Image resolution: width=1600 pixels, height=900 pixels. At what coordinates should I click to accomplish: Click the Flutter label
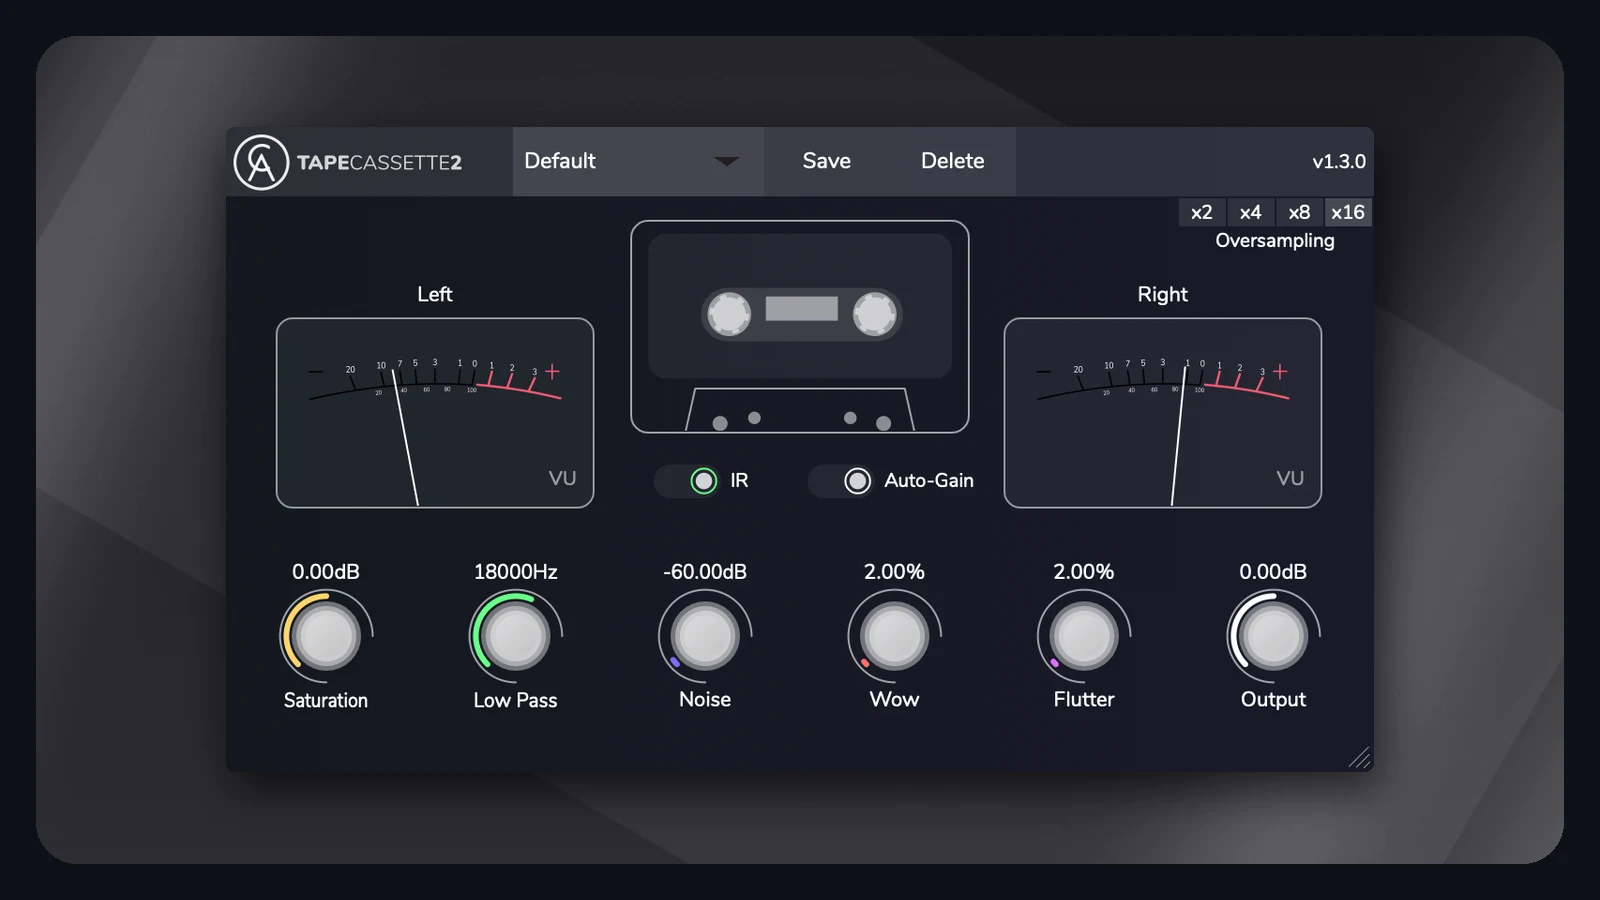(1084, 699)
